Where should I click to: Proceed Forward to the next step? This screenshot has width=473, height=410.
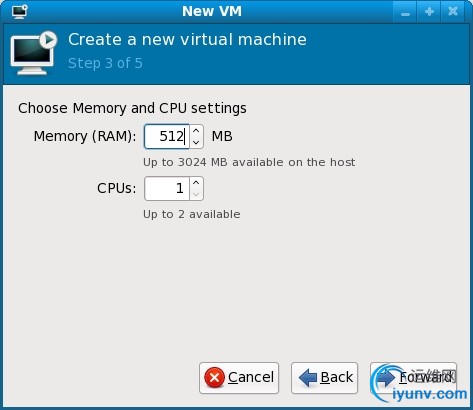click(413, 378)
